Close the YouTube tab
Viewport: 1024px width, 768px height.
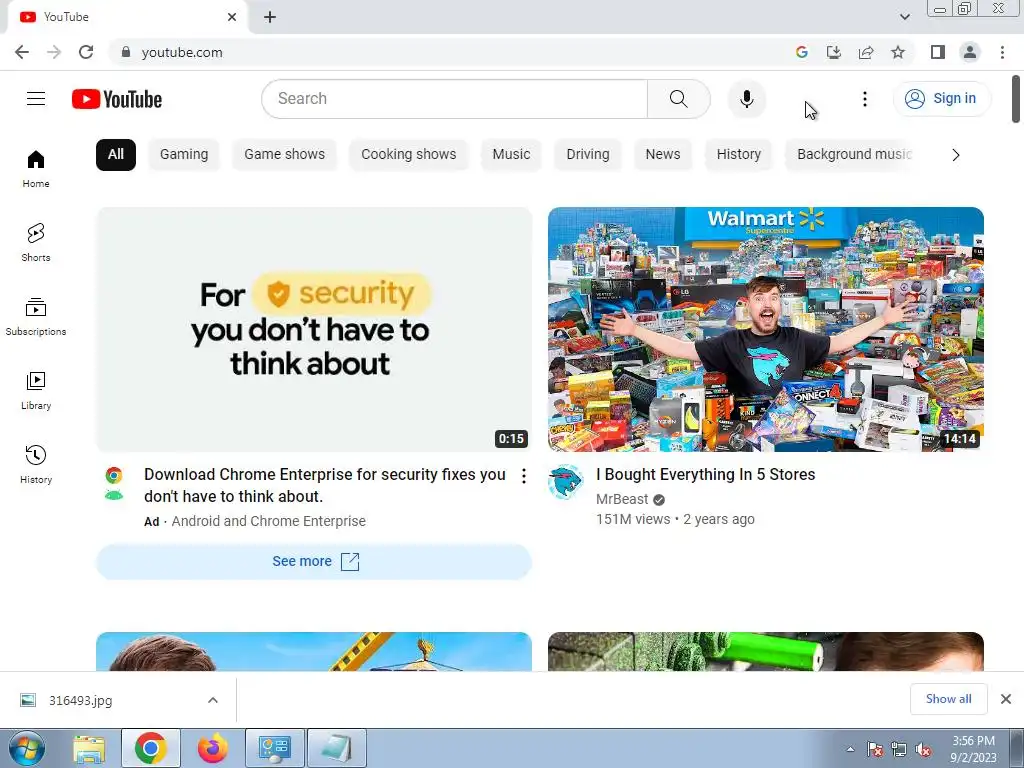(x=232, y=17)
